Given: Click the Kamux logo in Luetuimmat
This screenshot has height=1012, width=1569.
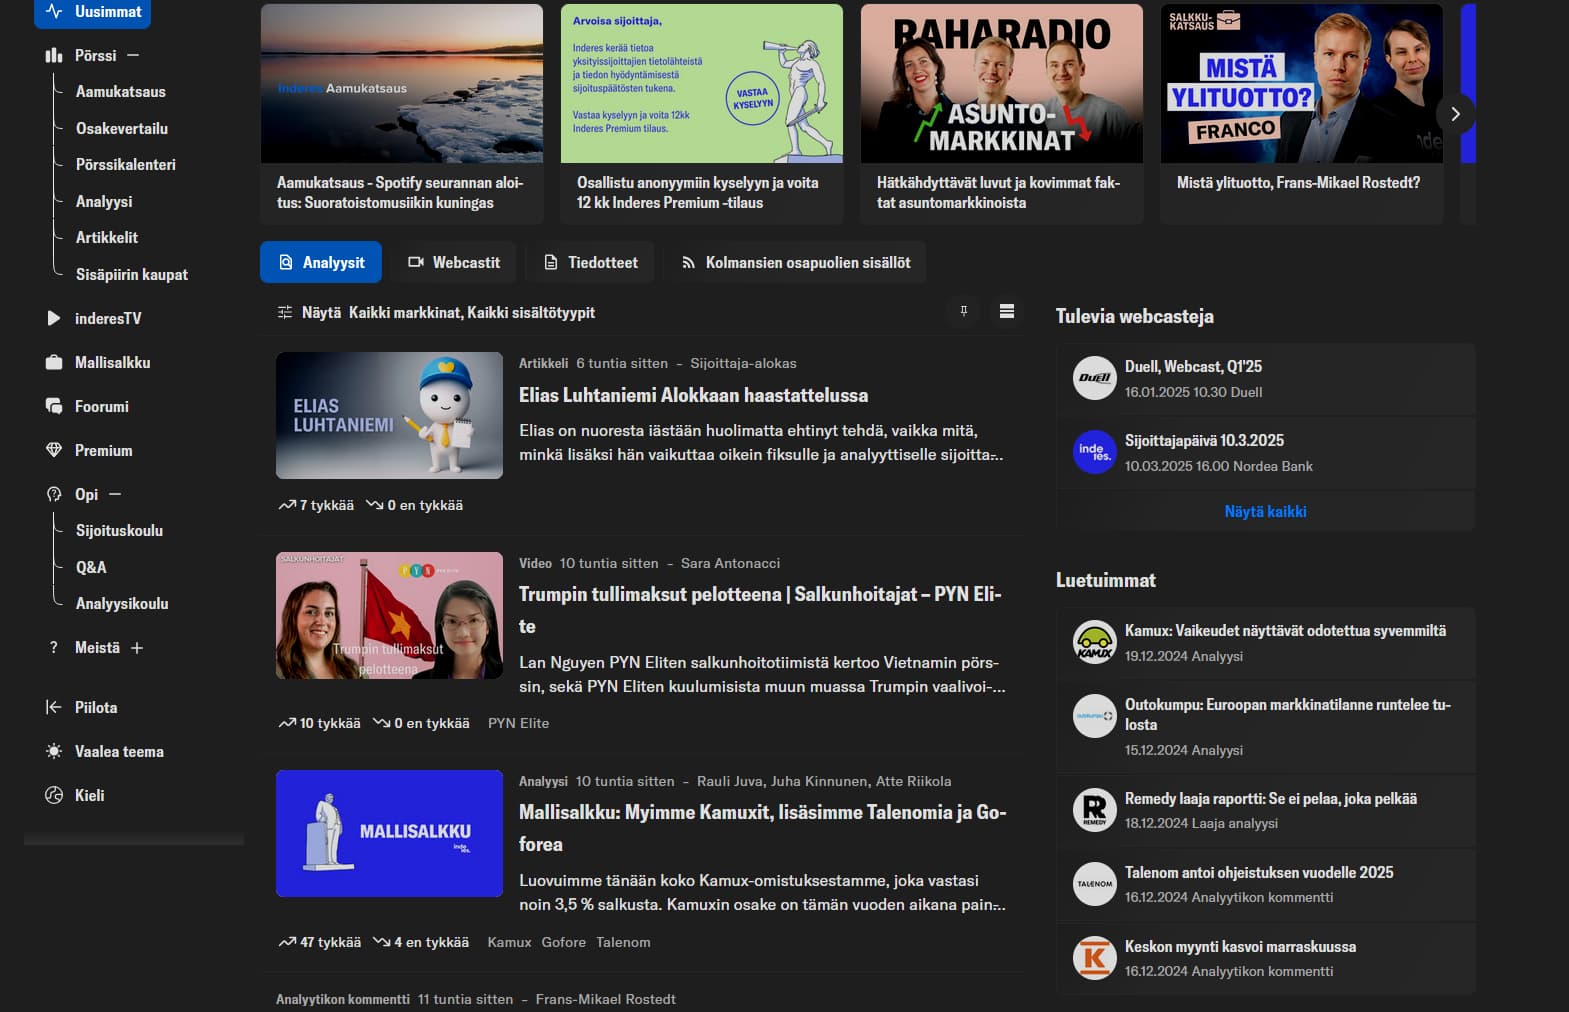Looking at the screenshot, I should click(1094, 642).
